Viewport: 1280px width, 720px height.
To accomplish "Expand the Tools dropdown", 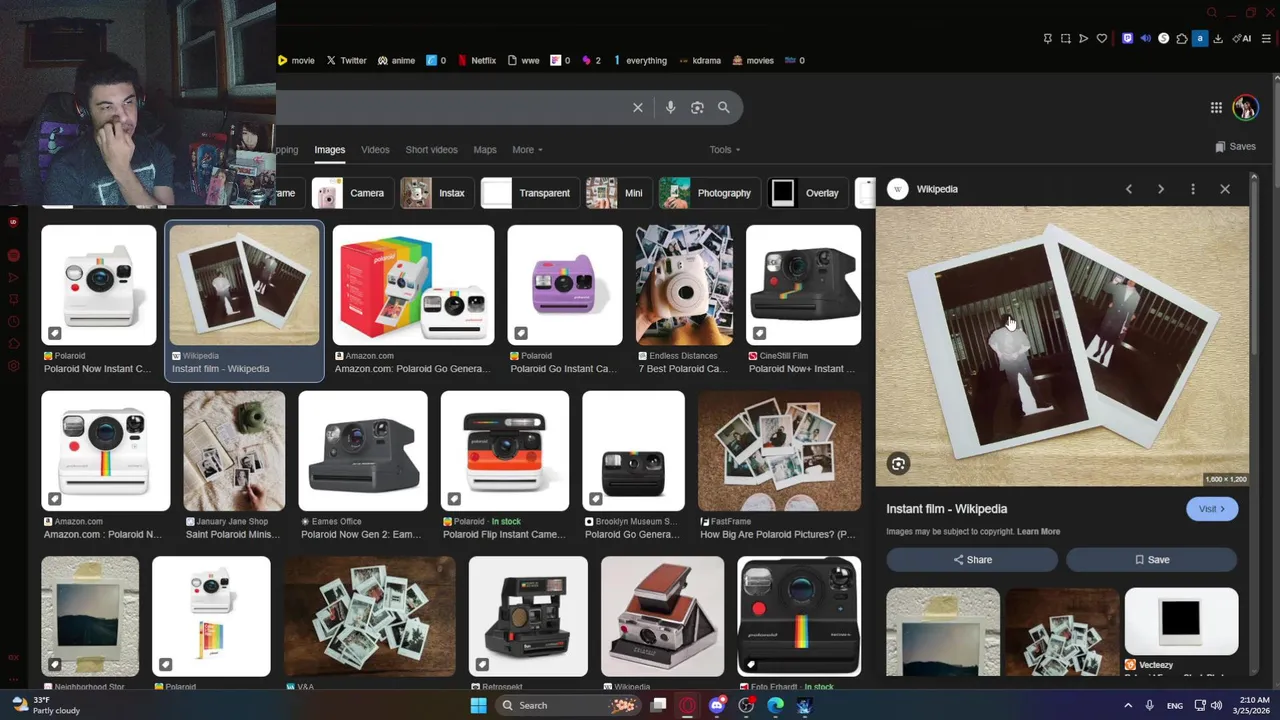I will 725,150.
